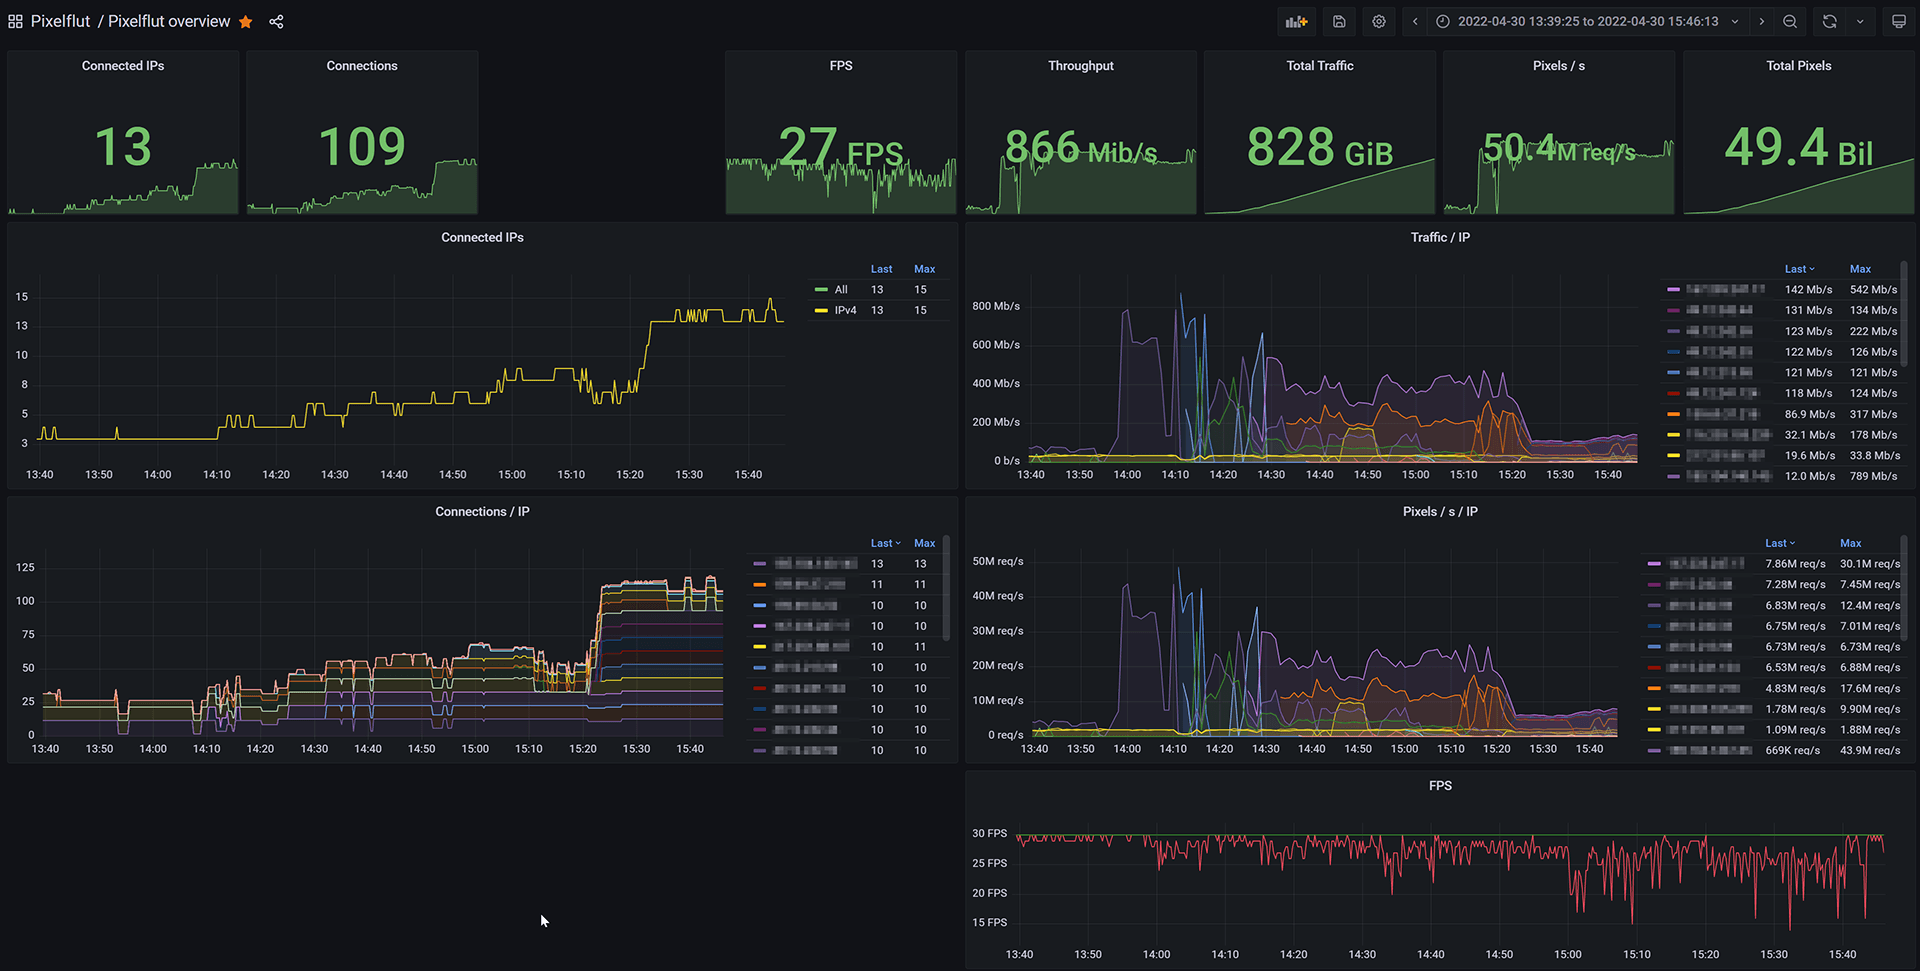Toggle the IPv4 series in Connected IPs legend
Image resolution: width=1920 pixels, height=971 pixels.
(845, 311)
